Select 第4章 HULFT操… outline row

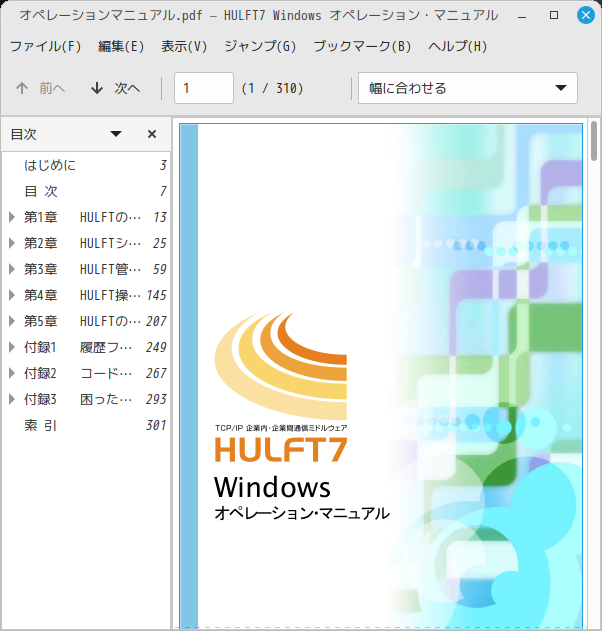[86, 295]
